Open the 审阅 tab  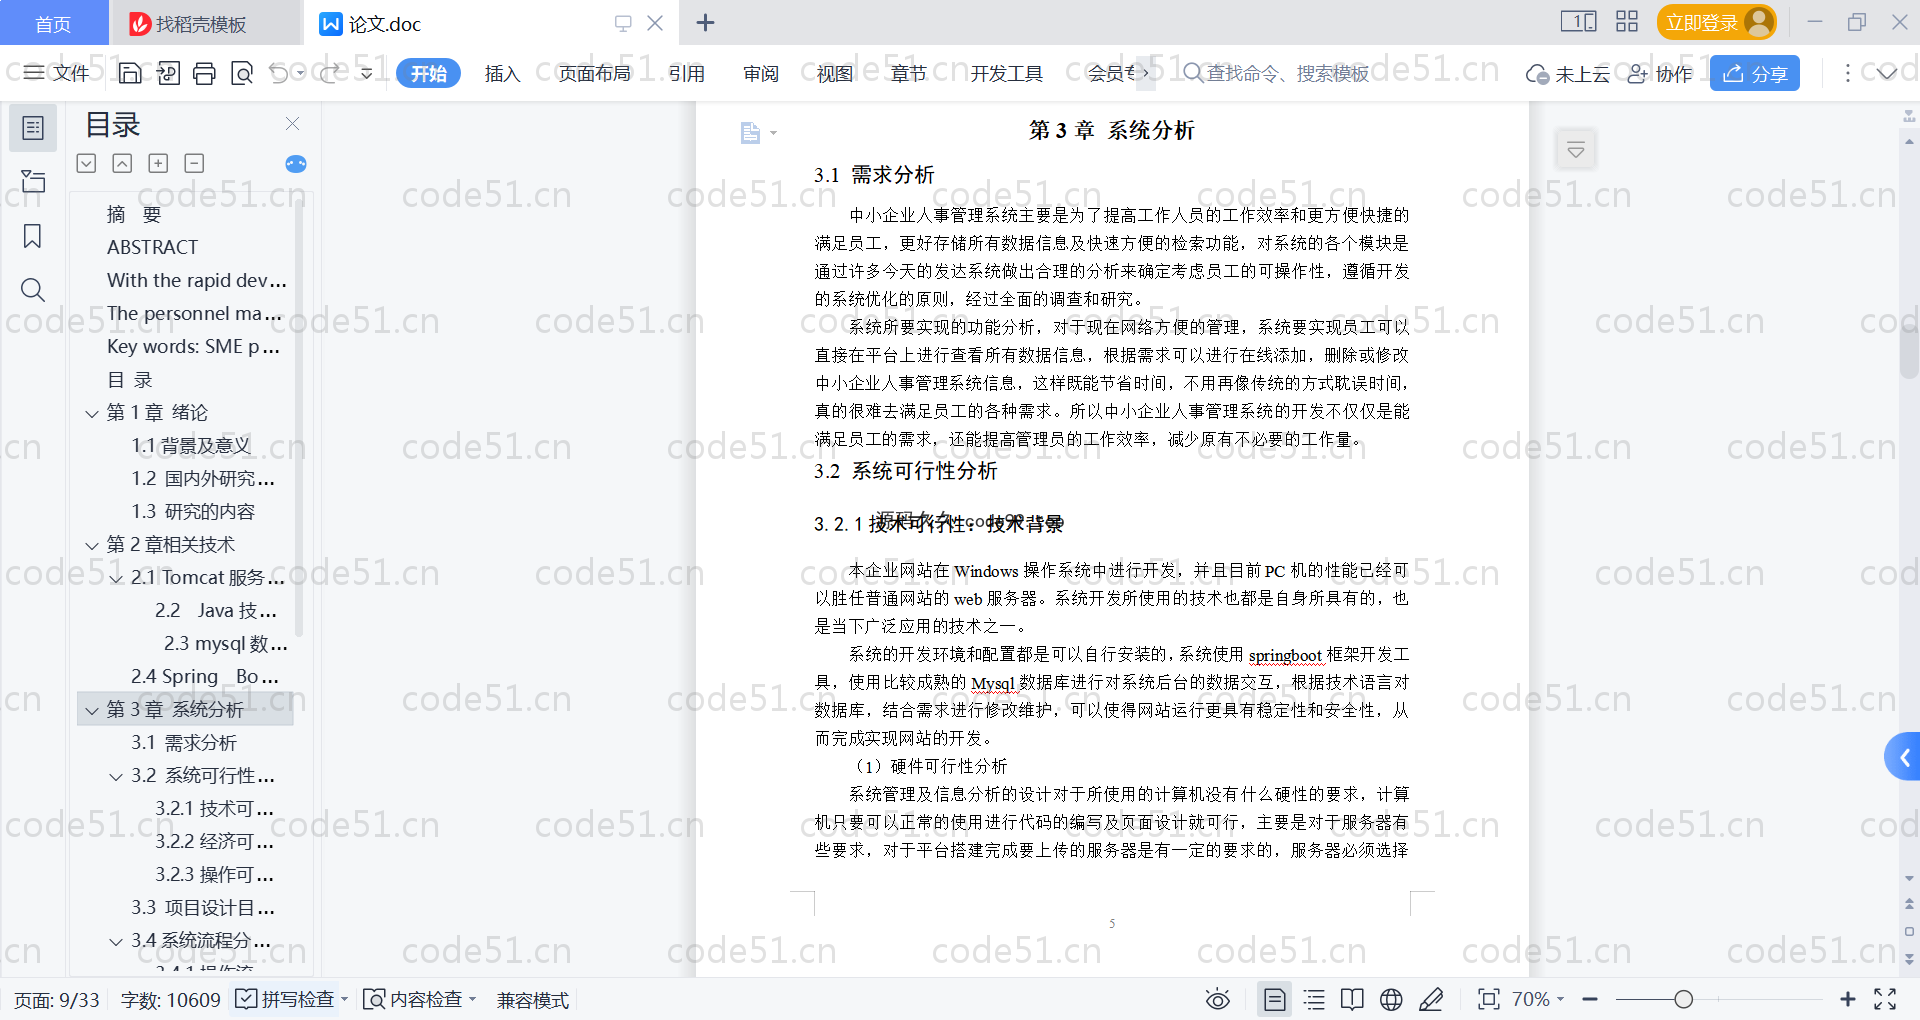click(761, 73)
